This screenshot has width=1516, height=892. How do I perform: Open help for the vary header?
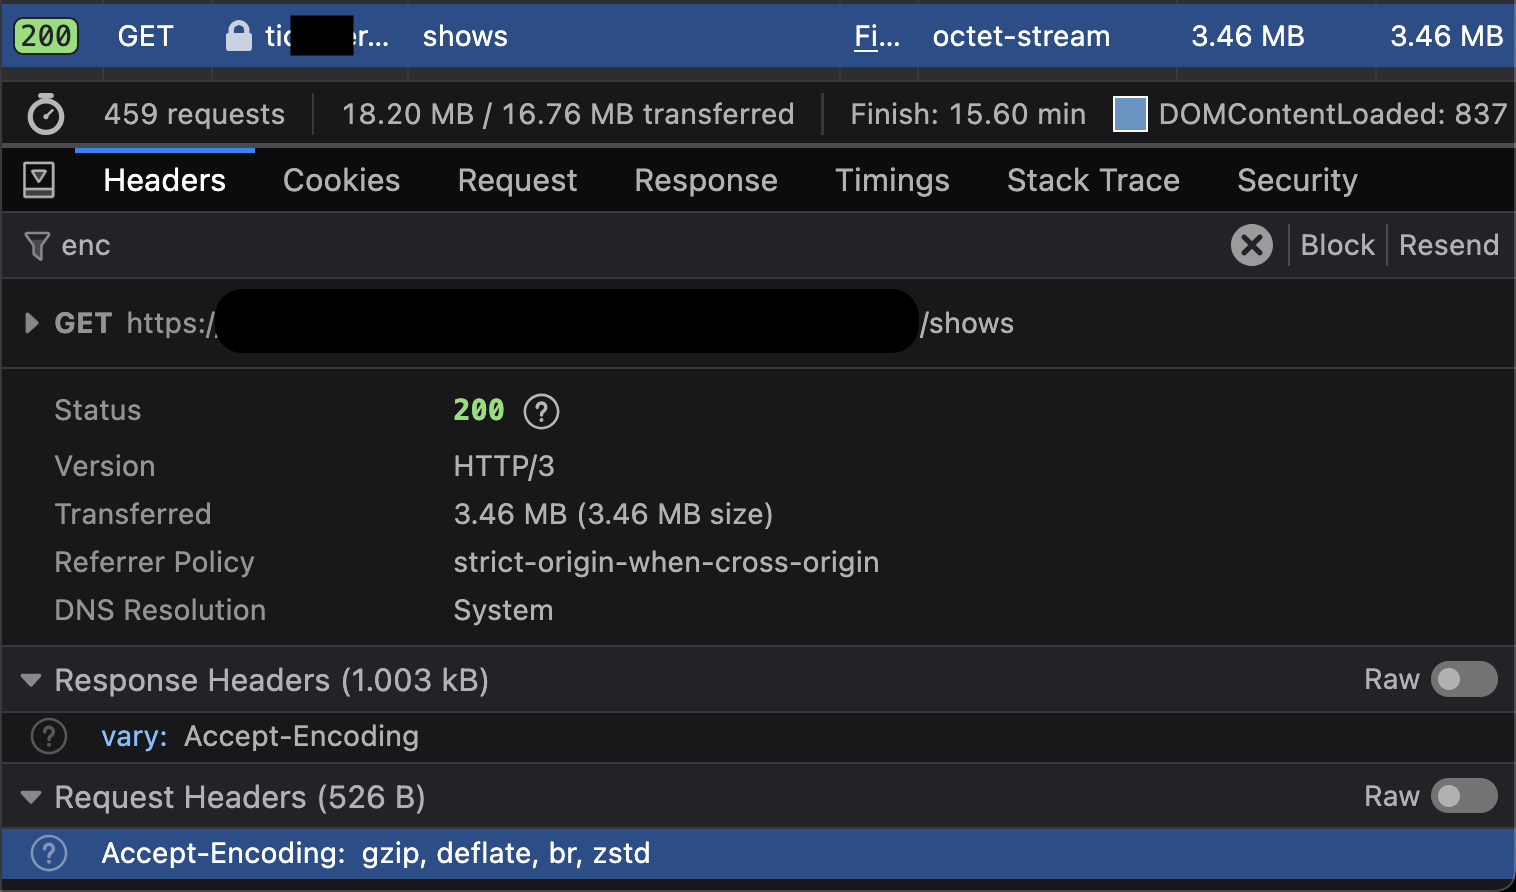click(49, 736)
